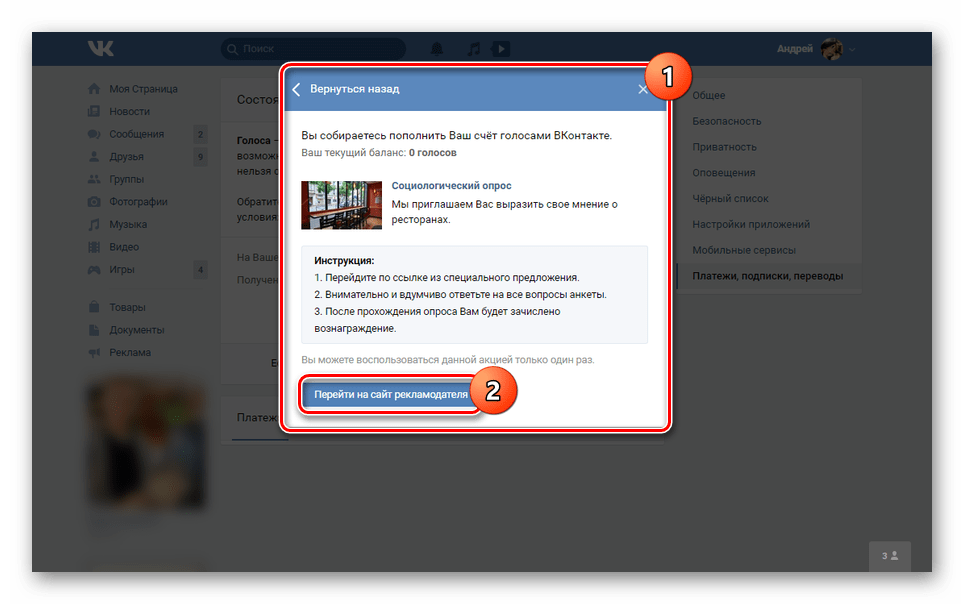Click the bag icon beside Товары
The height and width of the screenshot is (604, 964).
94,307
